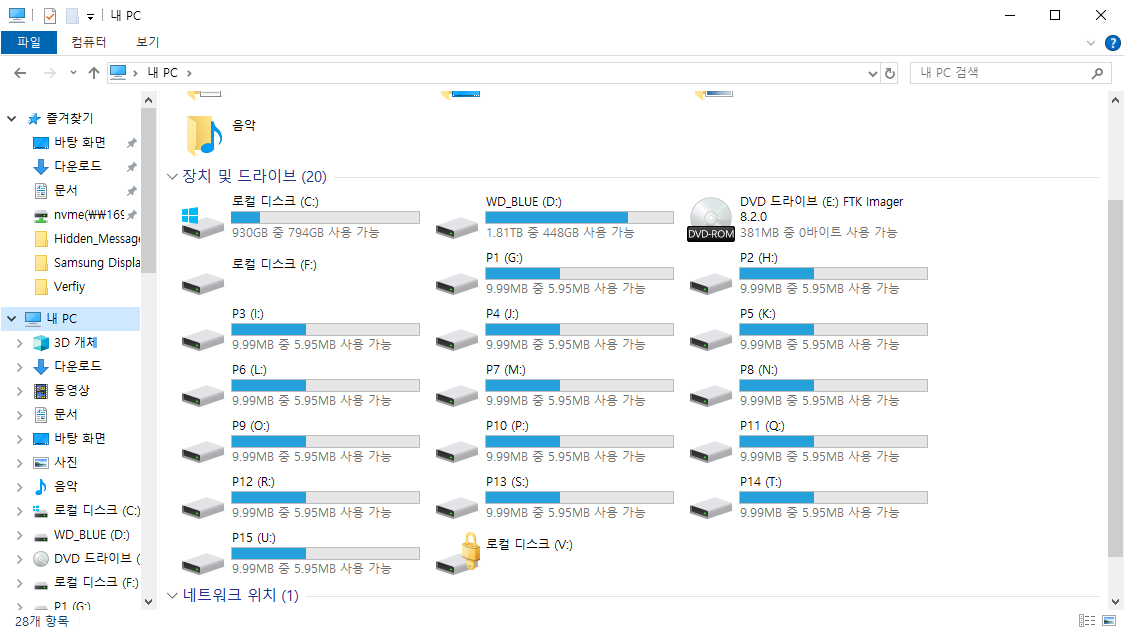Switch to large icons view in status bar
Viewport: 1125px width, 634px height.
click(x=1109, y=621)
